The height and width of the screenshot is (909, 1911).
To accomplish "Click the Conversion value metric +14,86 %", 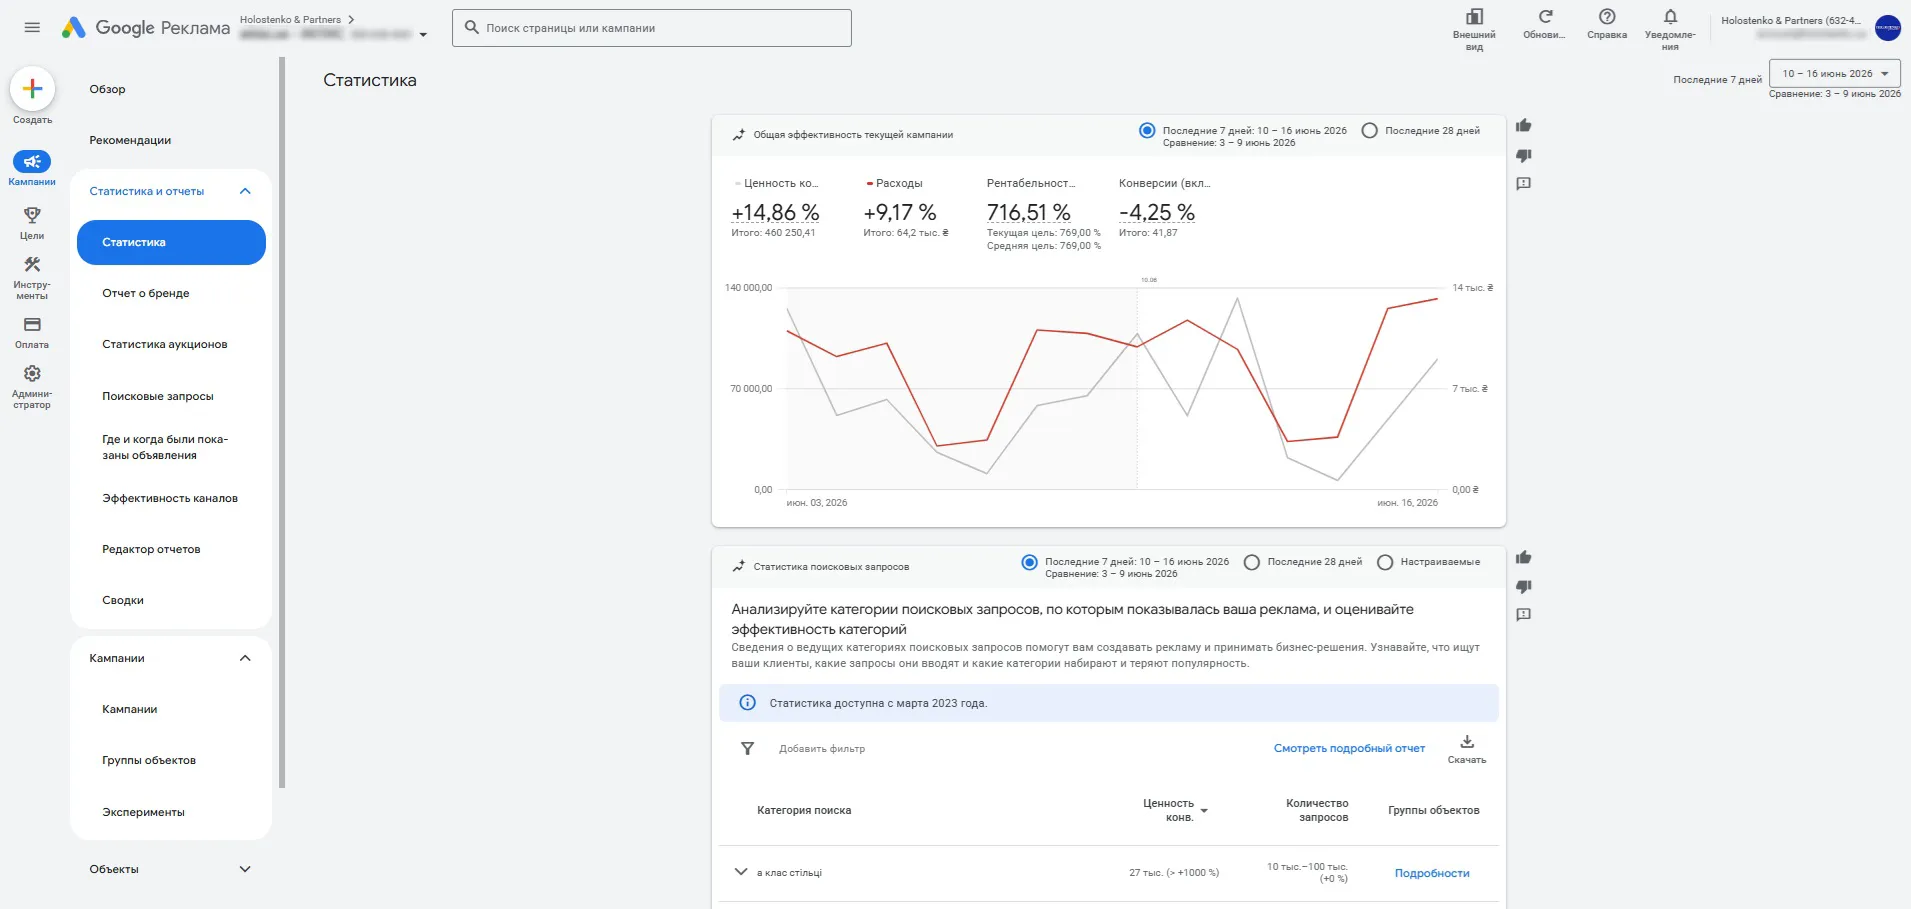I will pyautogui.click(x=775, y=212).
